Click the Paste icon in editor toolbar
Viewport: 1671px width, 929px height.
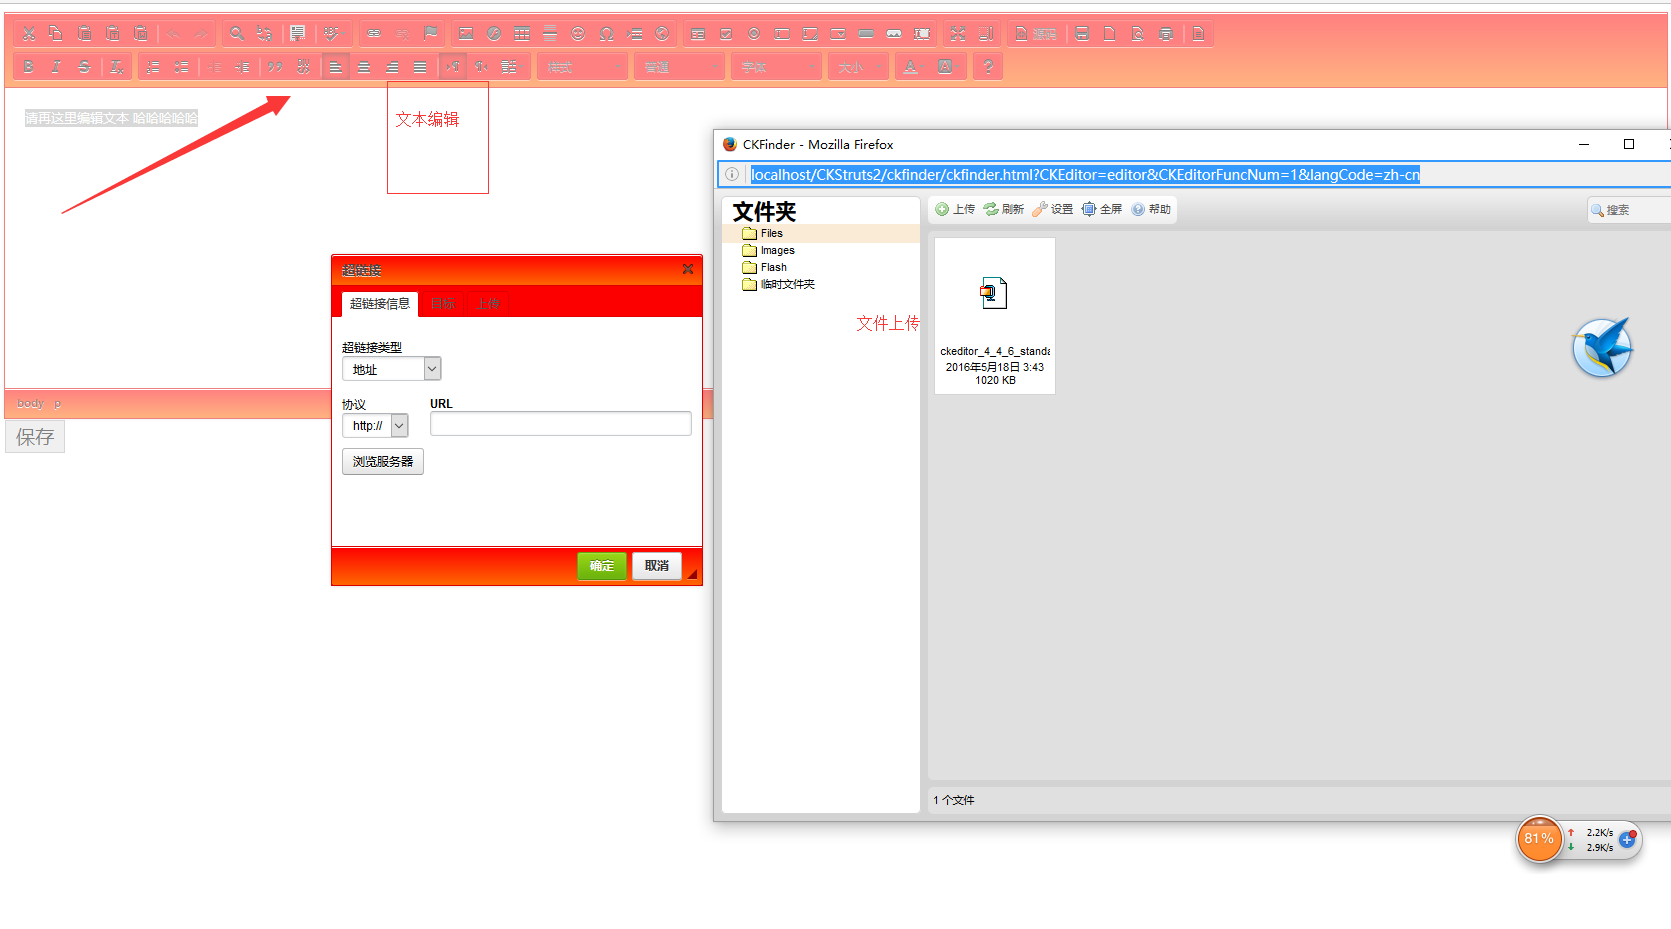point(85,34)
